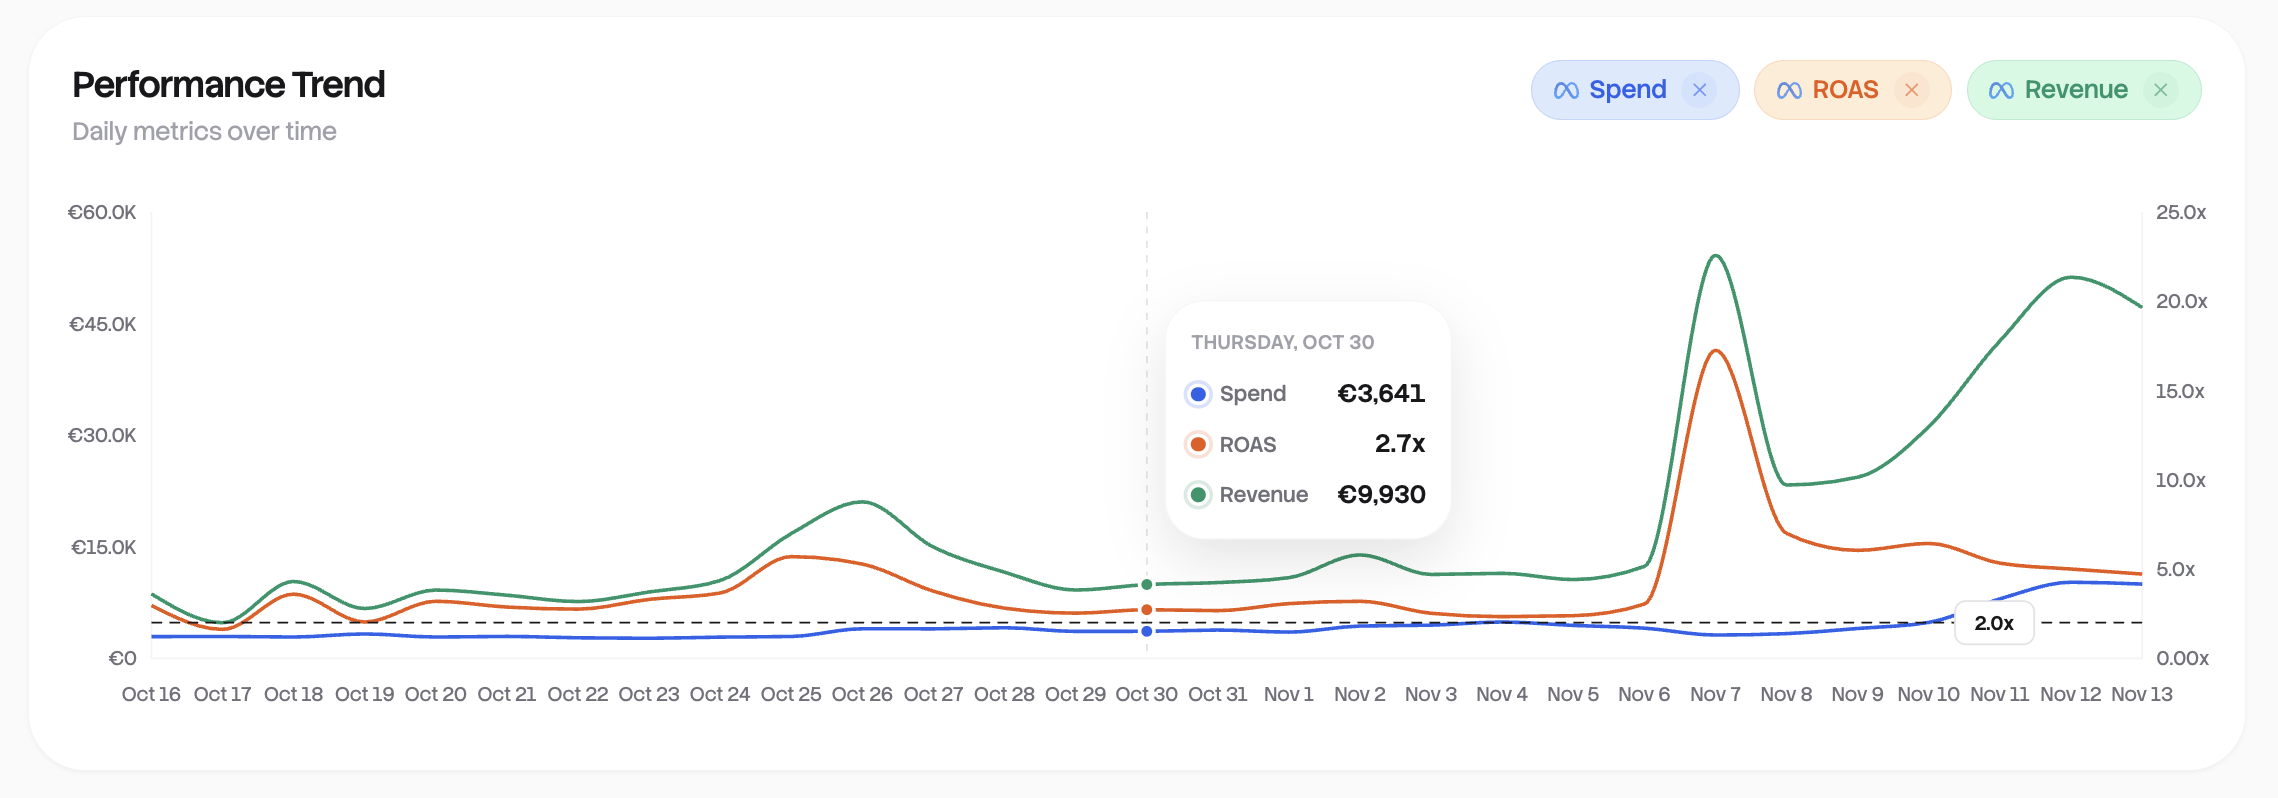Image resolution: width=2278 pixels, height=798 pixels.
Task: Click the €3,641 Spend value
Action: click(x=1381, y=394)
